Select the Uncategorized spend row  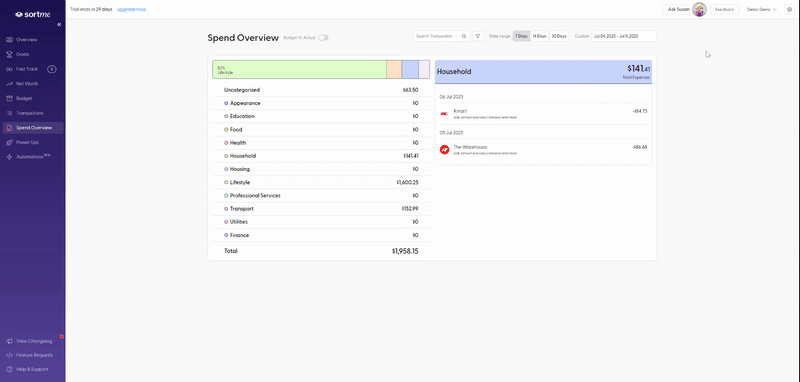[321, 90]
